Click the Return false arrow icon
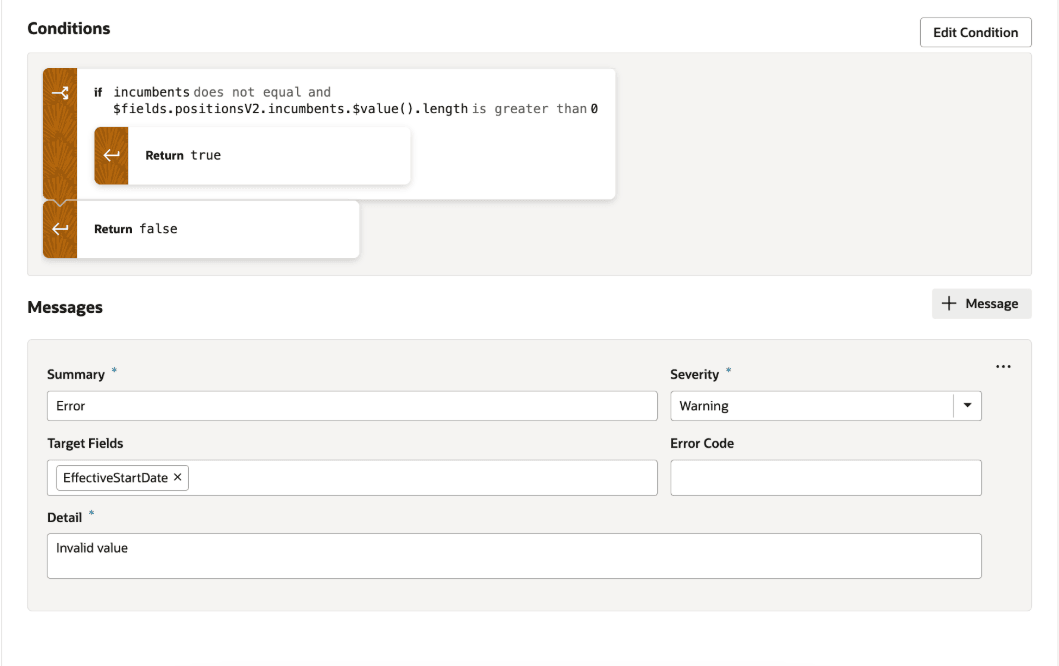 [x=60, y=229]
